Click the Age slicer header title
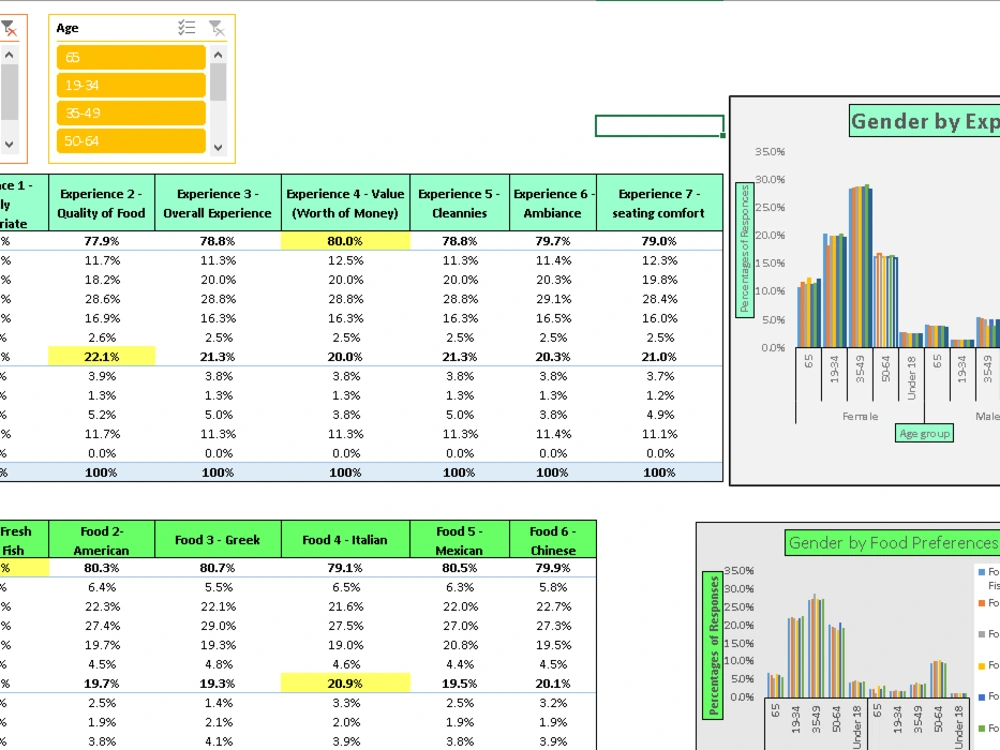This screenshot has width=1000, height=750. point(67,27)
